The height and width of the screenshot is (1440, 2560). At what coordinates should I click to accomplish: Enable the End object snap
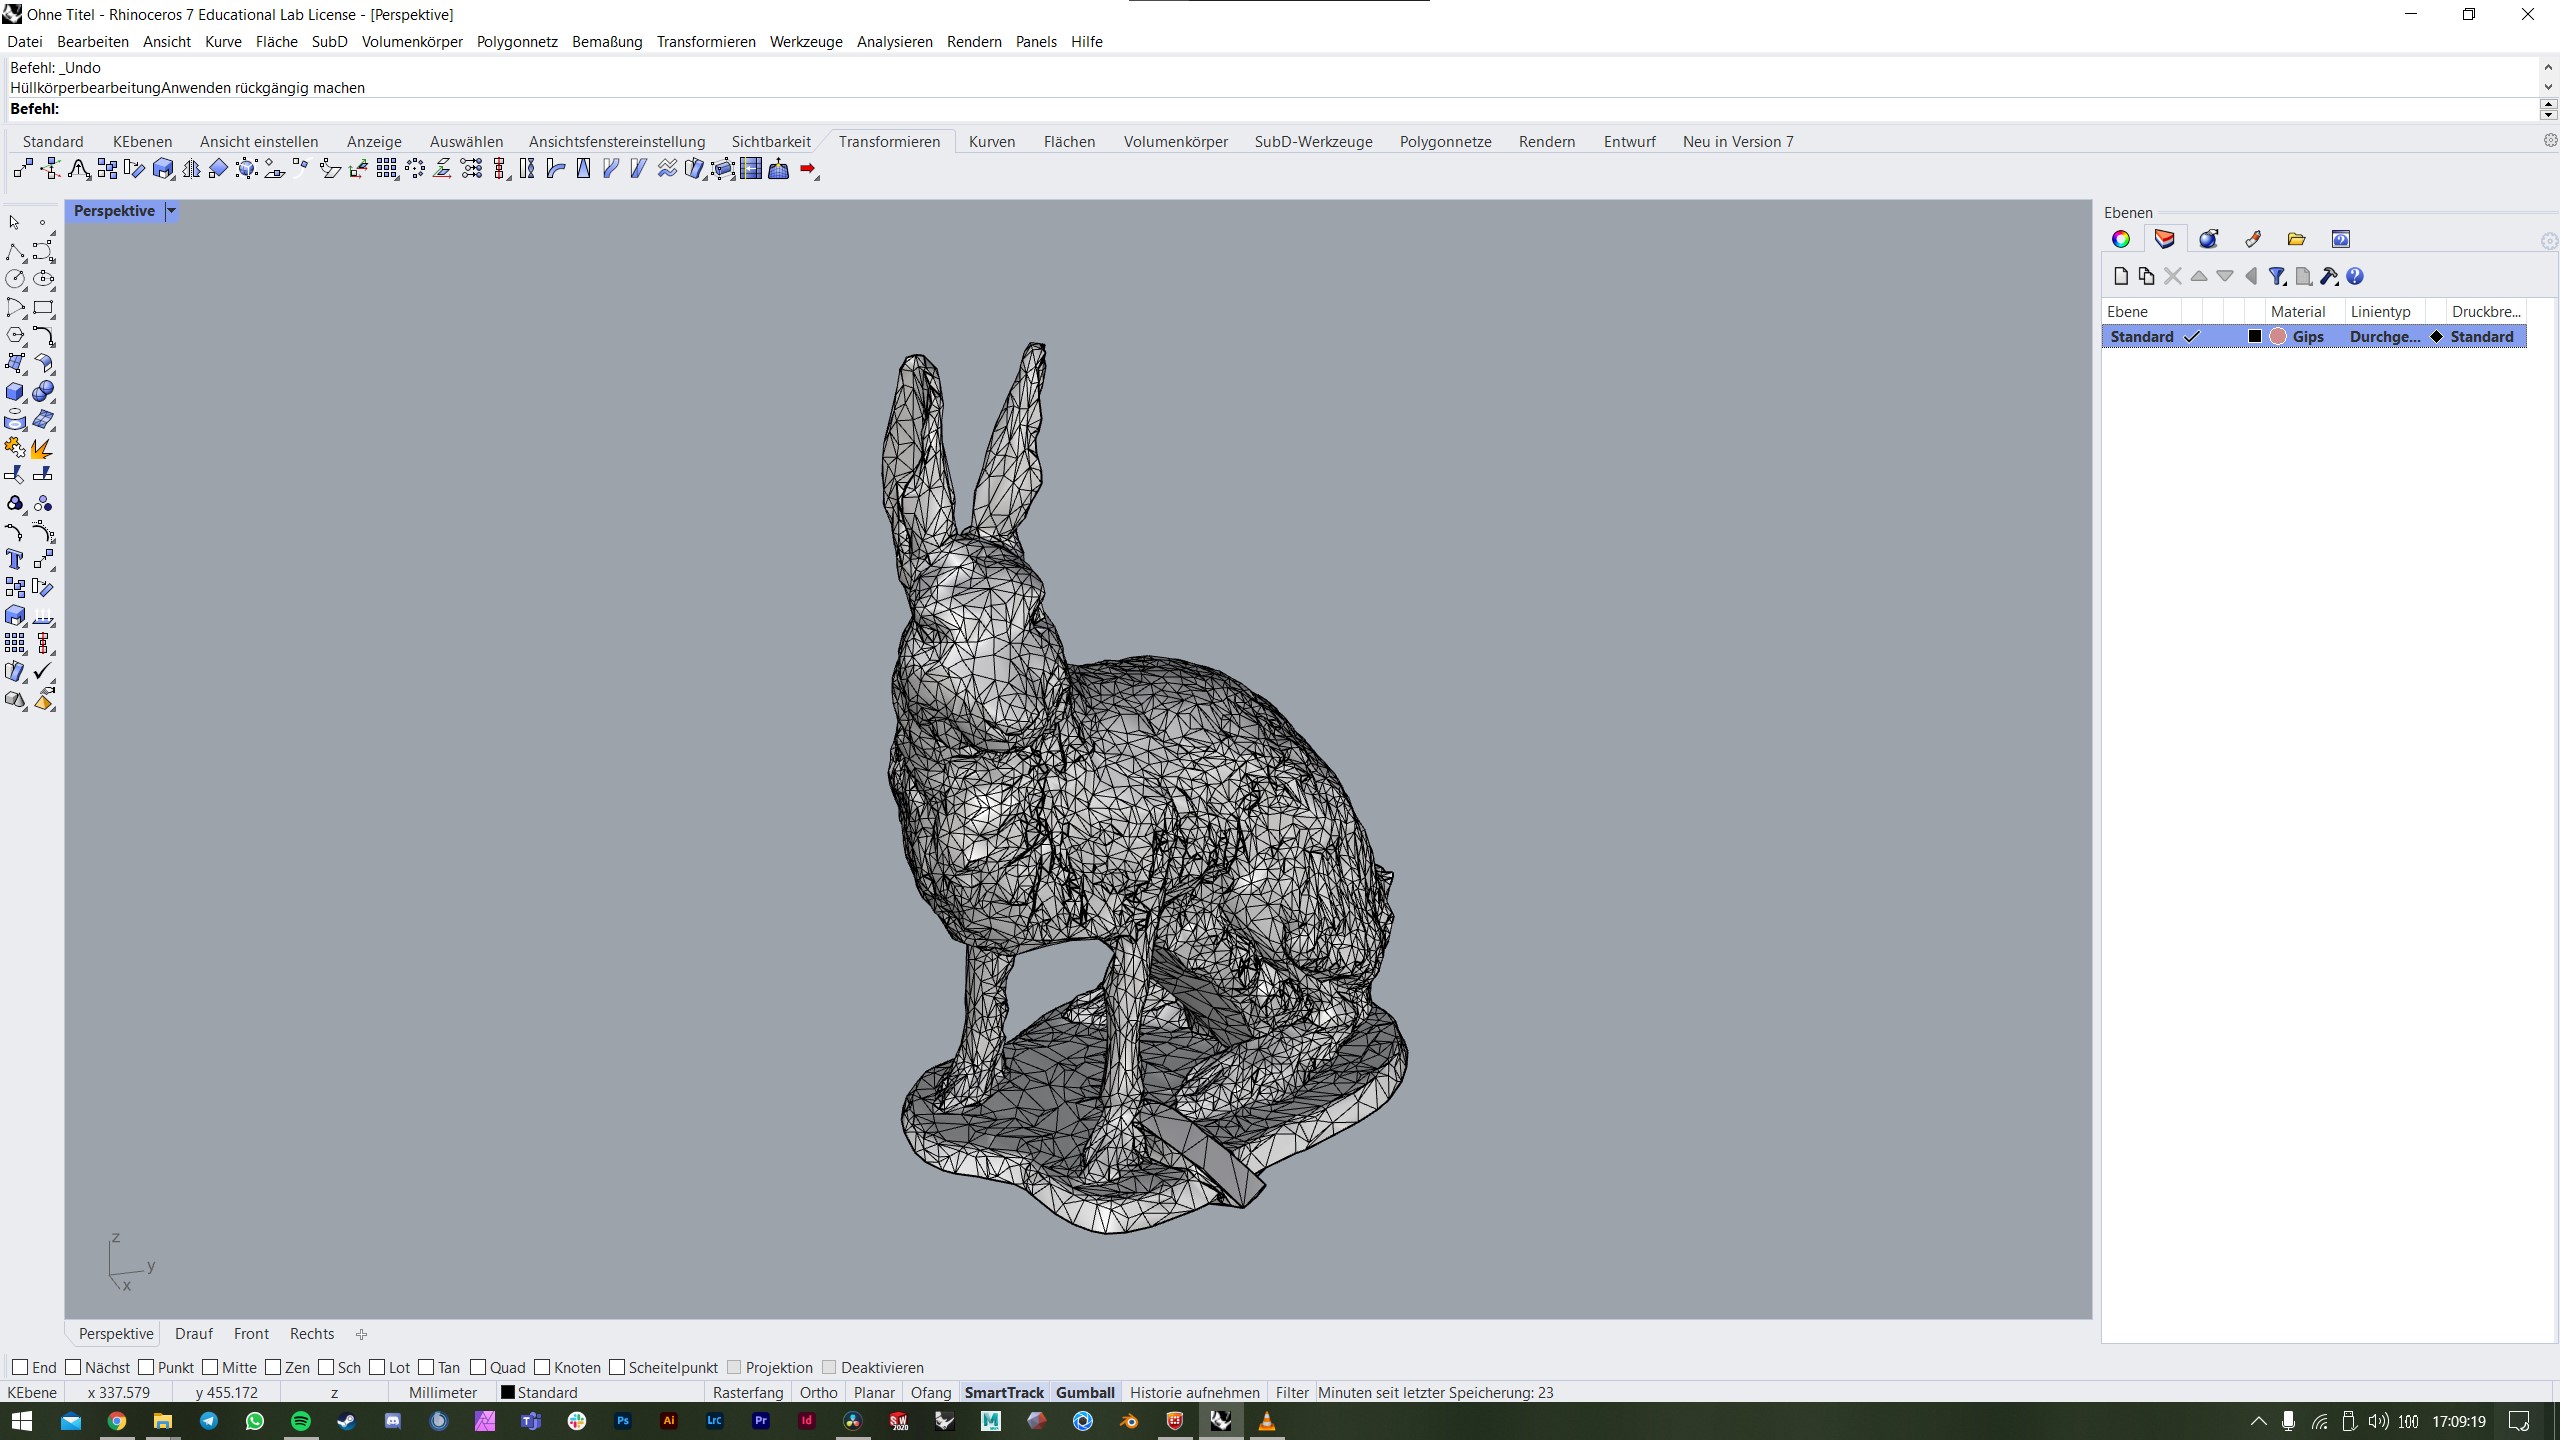(x=19, y=1367)
